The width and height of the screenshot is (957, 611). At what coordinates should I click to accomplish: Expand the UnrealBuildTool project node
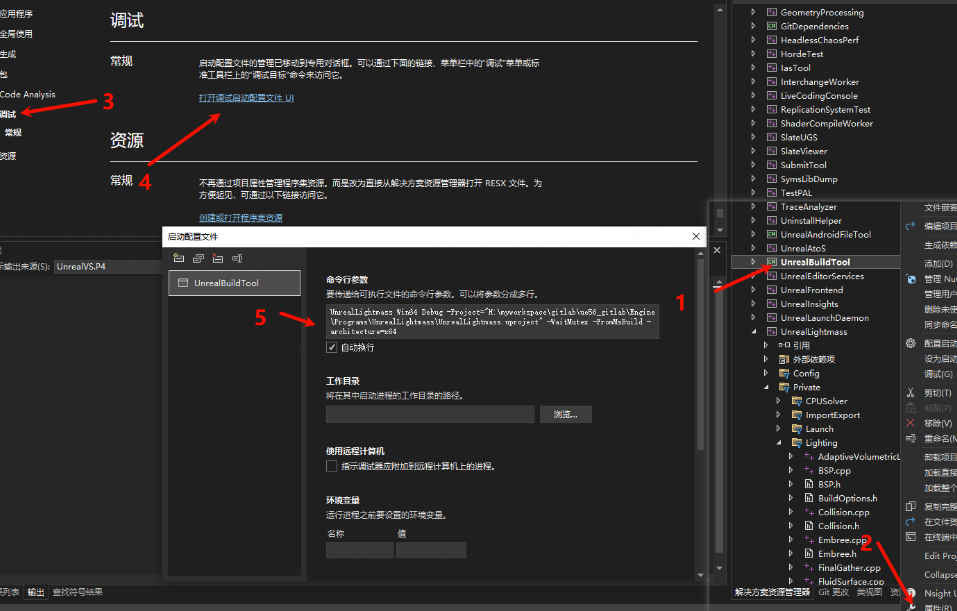[753, 262]
